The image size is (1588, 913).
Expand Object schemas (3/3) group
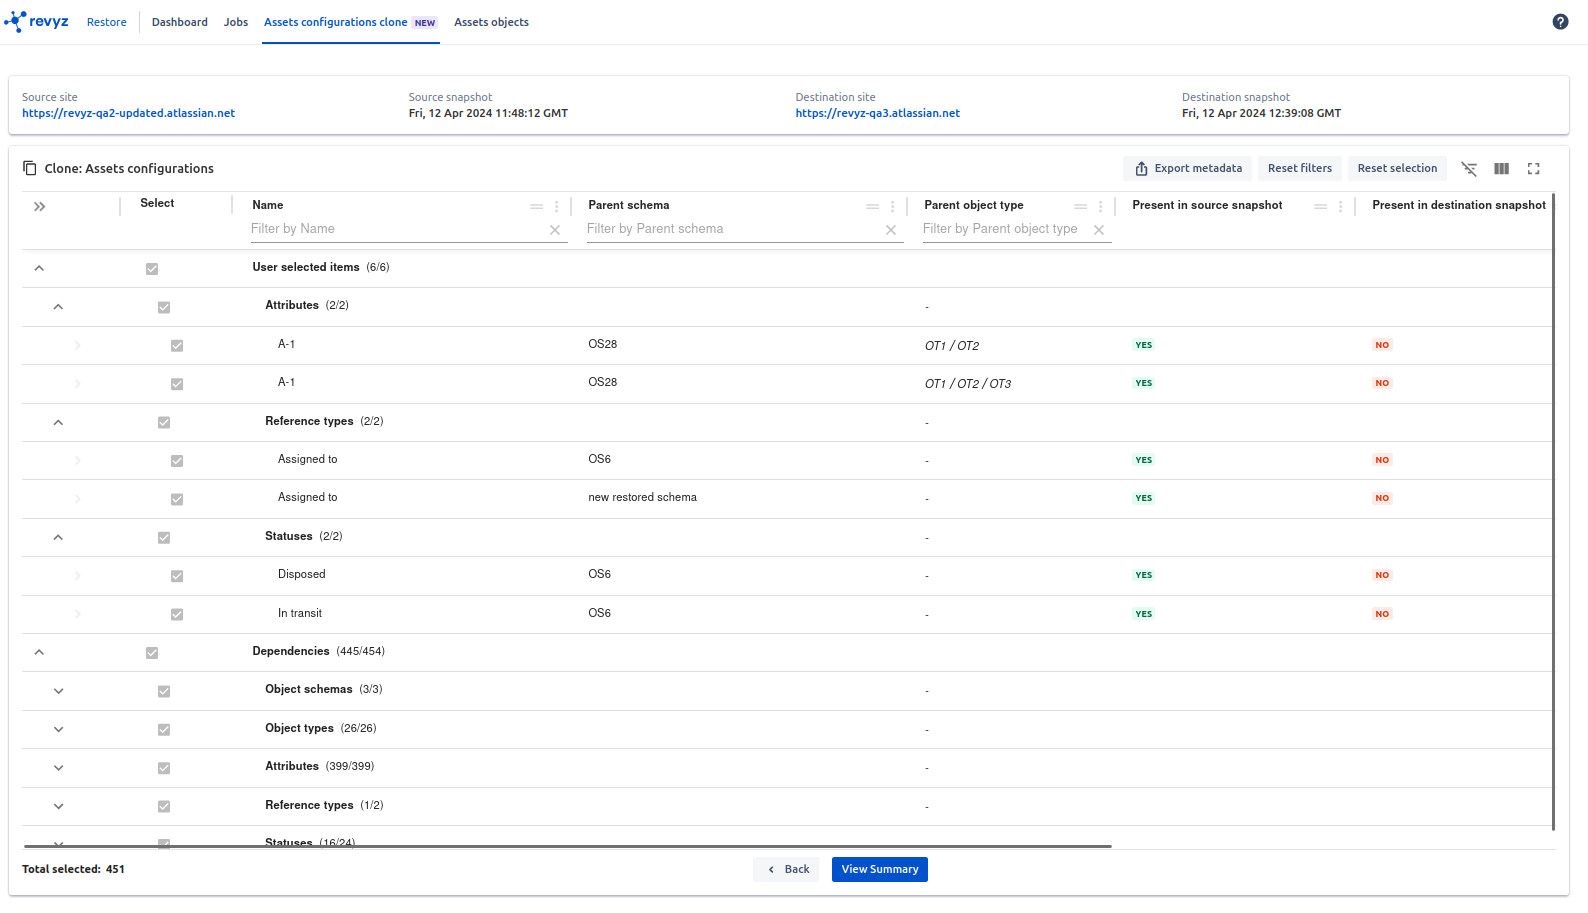[x=58, y=691]
